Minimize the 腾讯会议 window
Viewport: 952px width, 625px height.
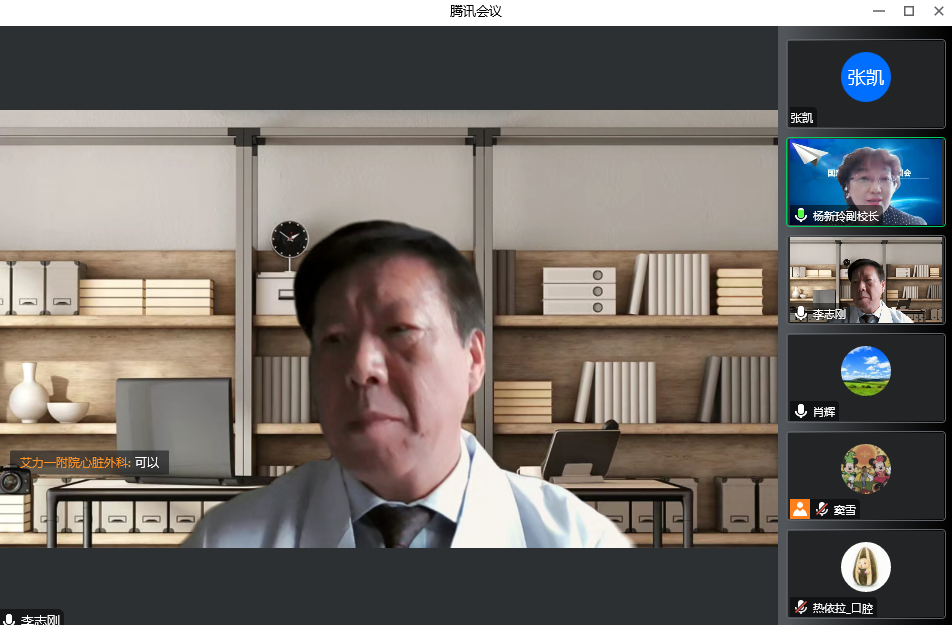pos(880,11)
